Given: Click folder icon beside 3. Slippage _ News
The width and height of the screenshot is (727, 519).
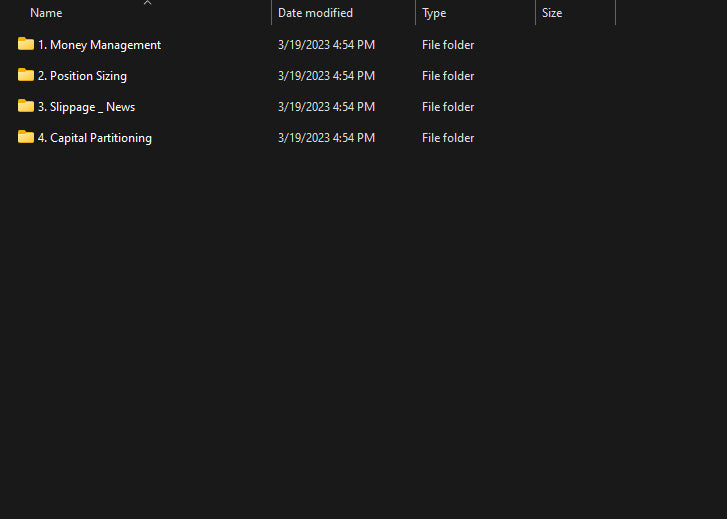Looking at the screenshot, I should tap(26, 106).
